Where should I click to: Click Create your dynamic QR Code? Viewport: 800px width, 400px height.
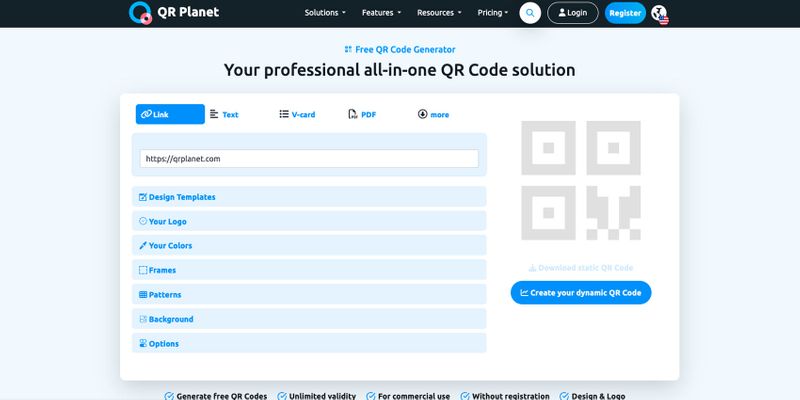pos(581,293)
